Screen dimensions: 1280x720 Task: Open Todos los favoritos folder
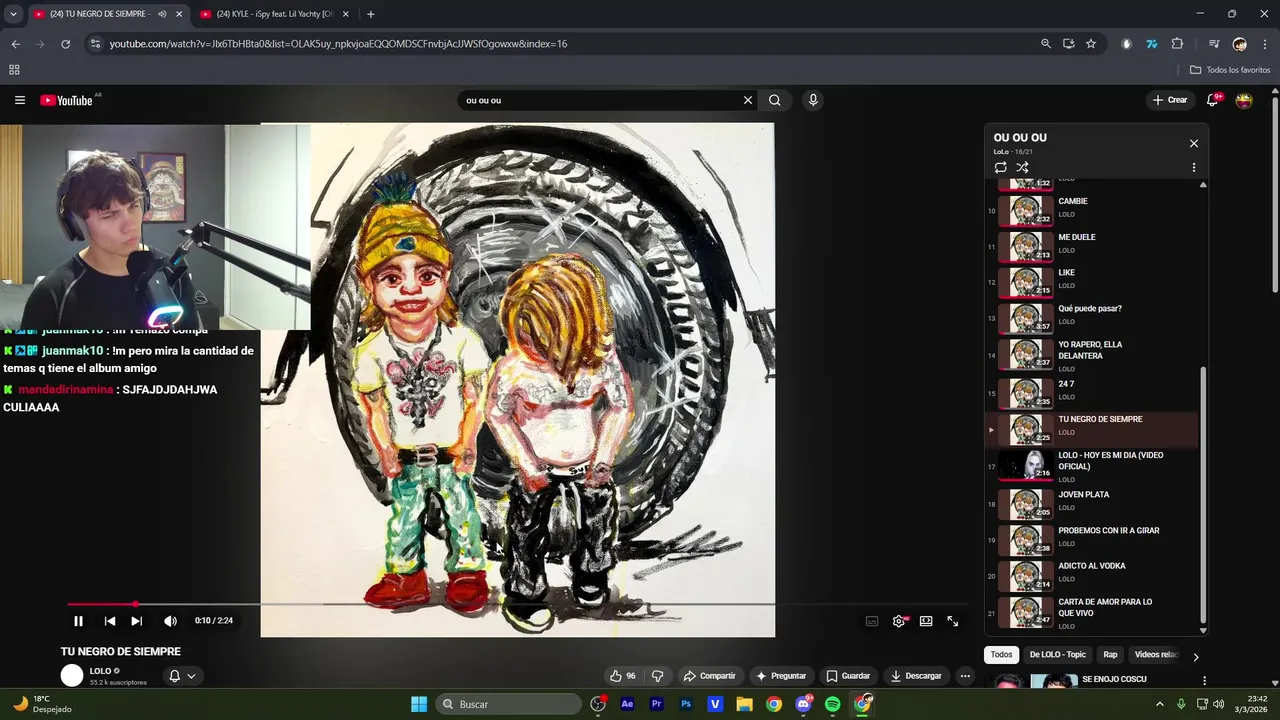click(x=1230, y=70)
